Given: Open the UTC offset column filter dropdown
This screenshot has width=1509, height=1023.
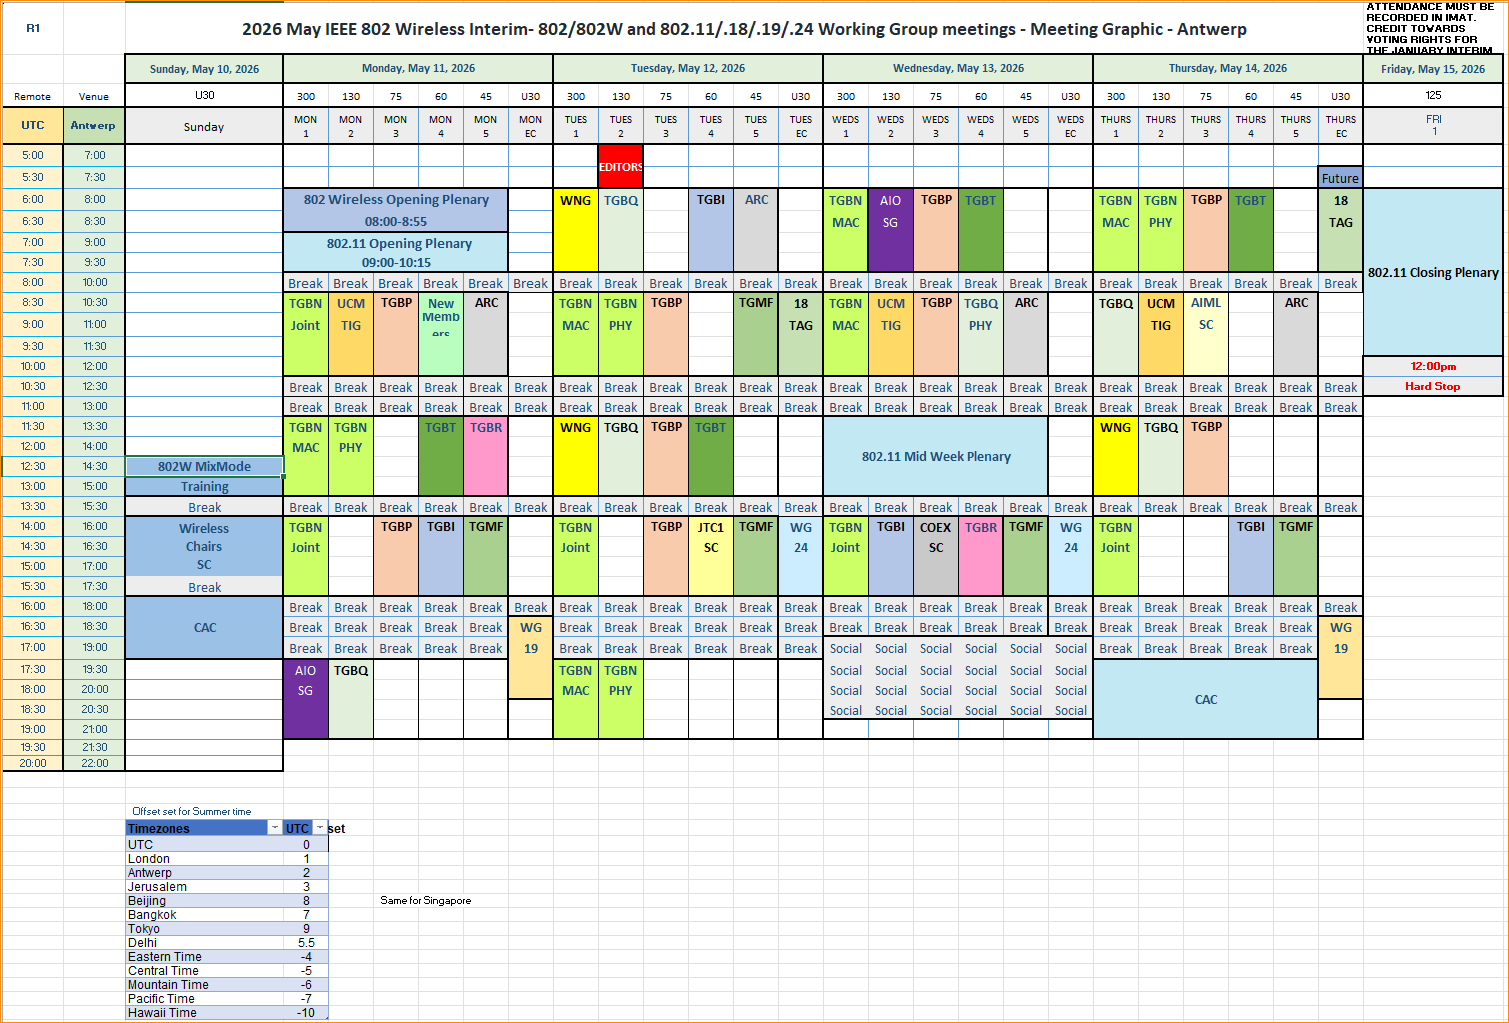Looking at the screenshot, I should [320, 828].
